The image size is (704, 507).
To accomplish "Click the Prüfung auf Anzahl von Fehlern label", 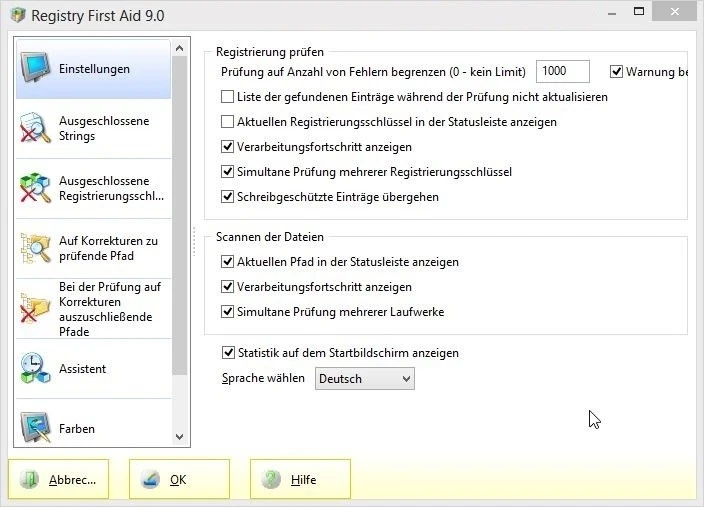I will click(x=373, y=72).
